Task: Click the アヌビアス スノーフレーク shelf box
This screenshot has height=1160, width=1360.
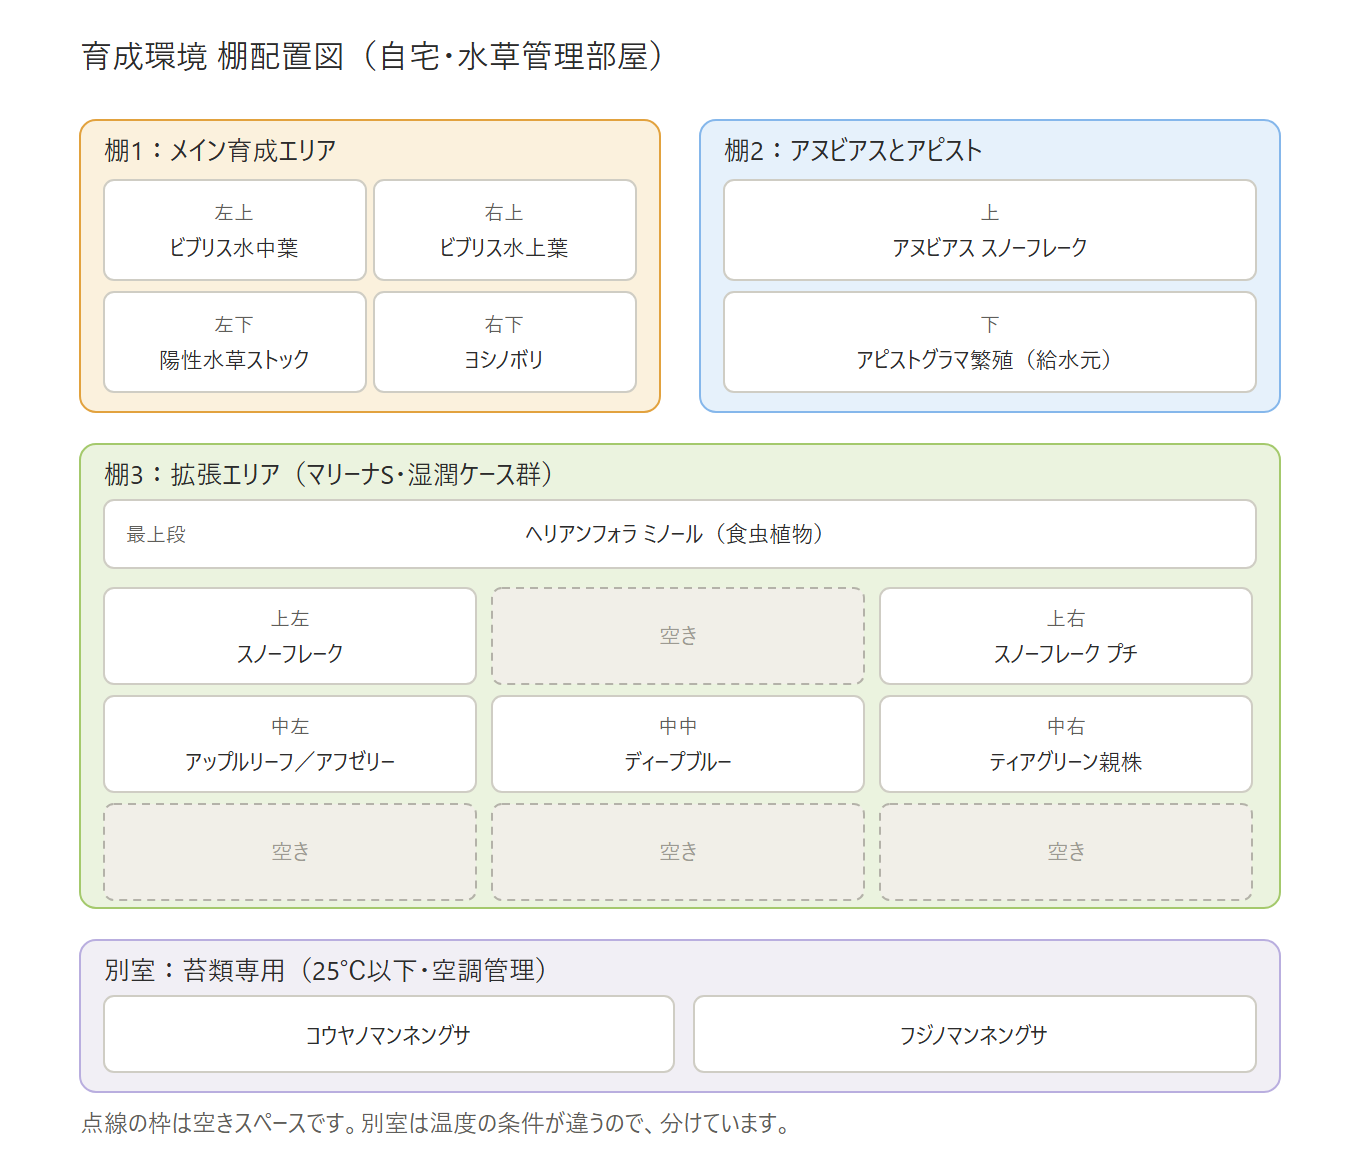Action: [x=990, y=230]
